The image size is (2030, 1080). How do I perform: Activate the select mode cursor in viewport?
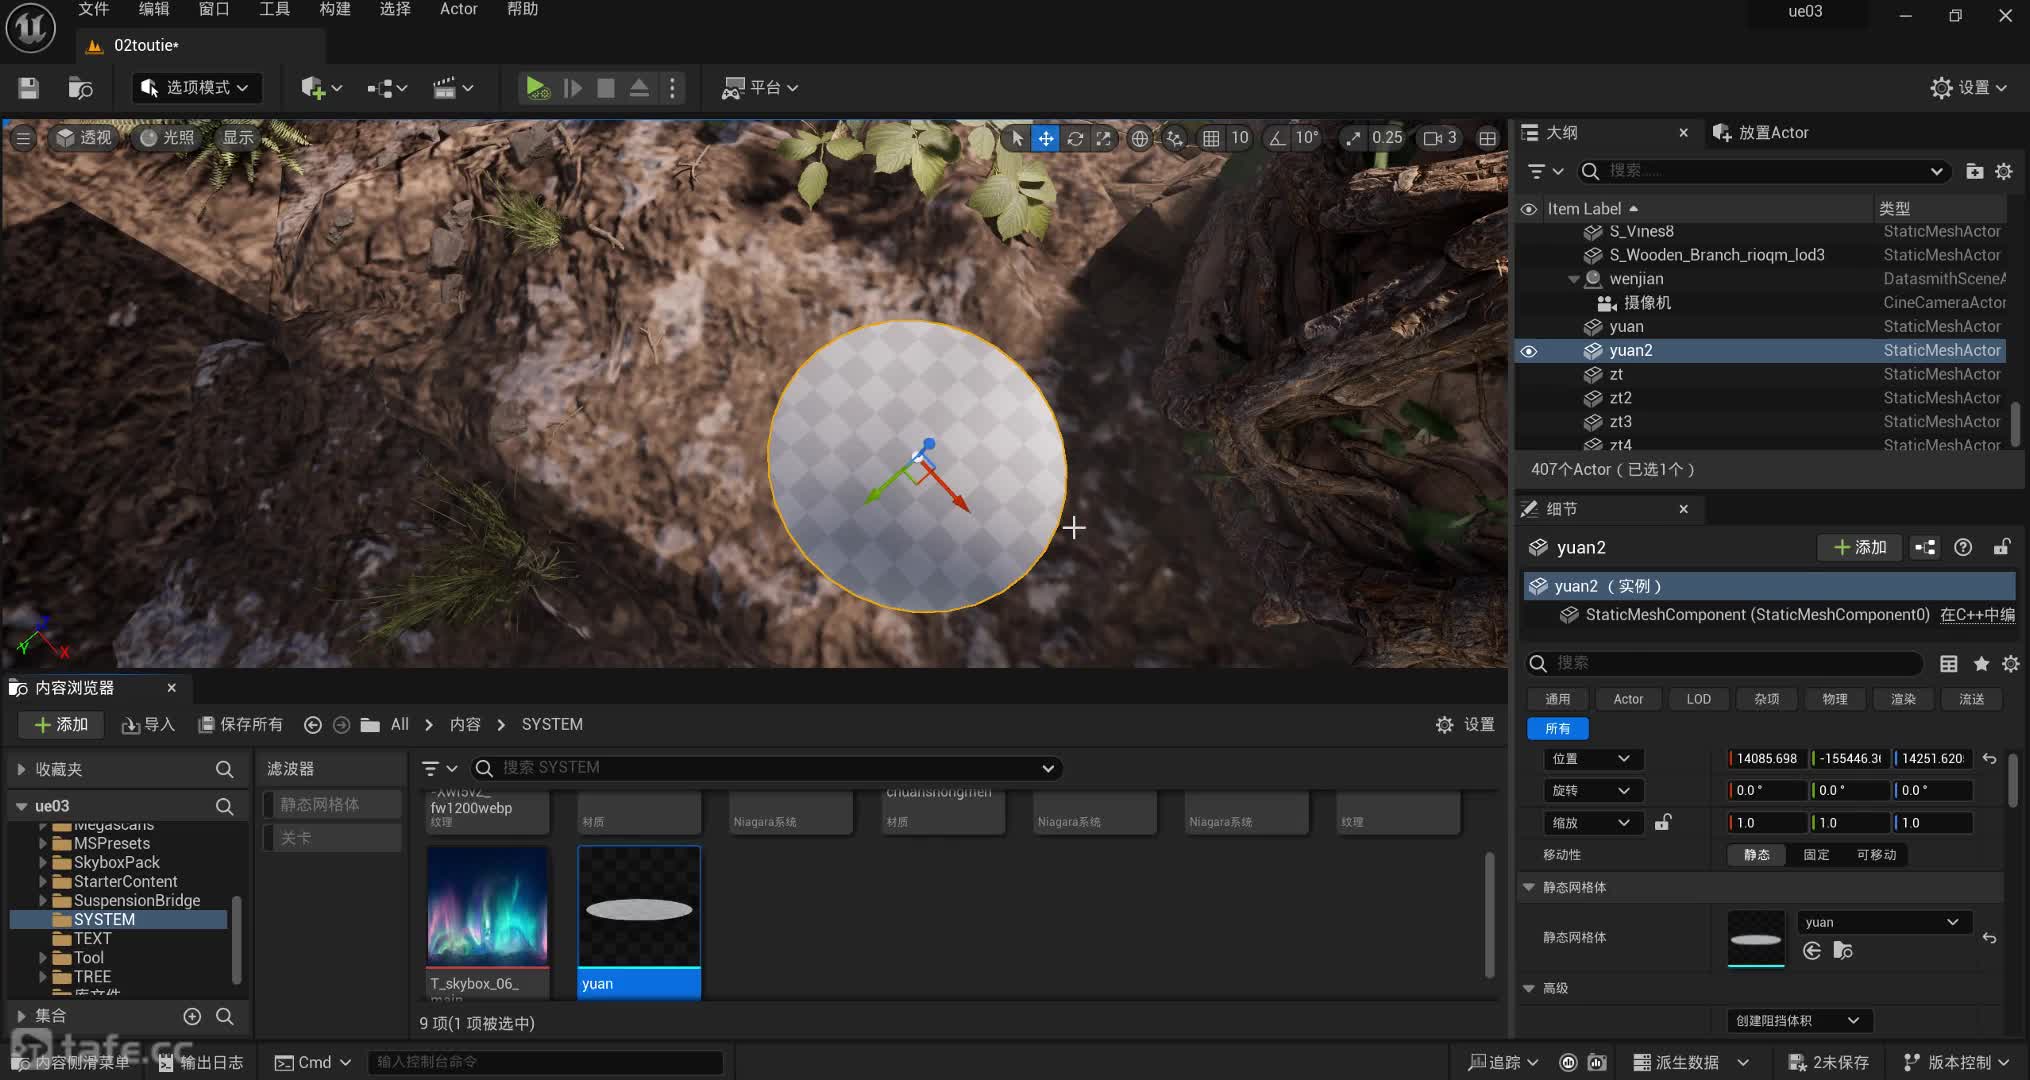(1017, 138)
